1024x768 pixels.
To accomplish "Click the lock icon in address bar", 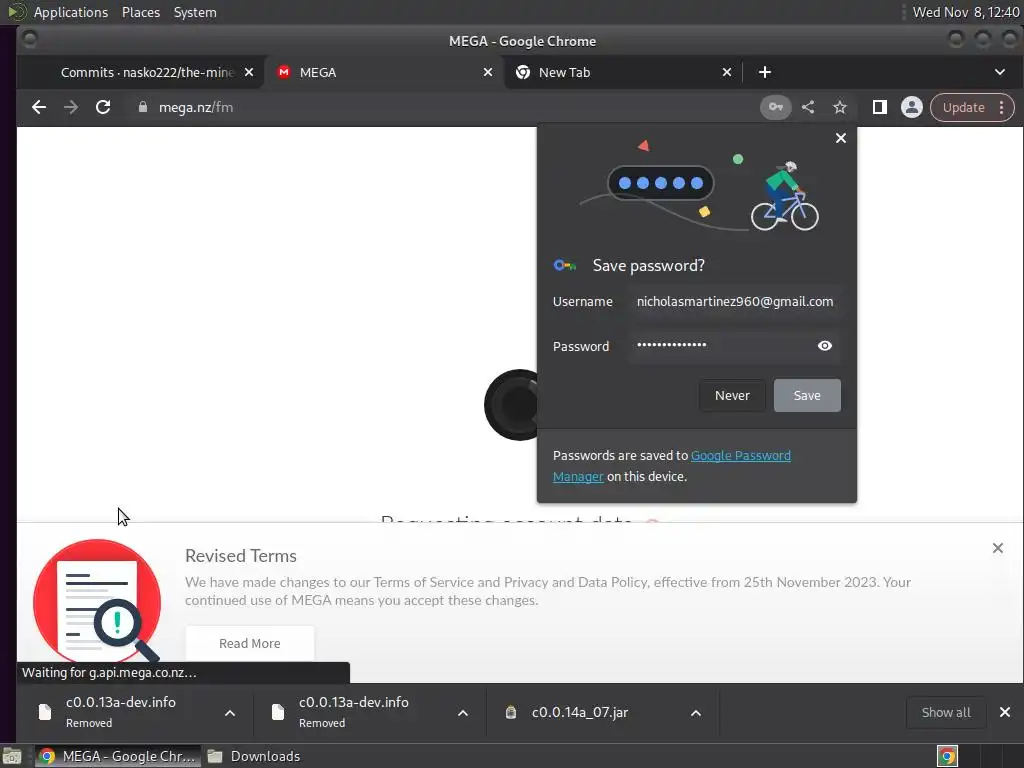I will pyautogui.click(x=142, y=107).
